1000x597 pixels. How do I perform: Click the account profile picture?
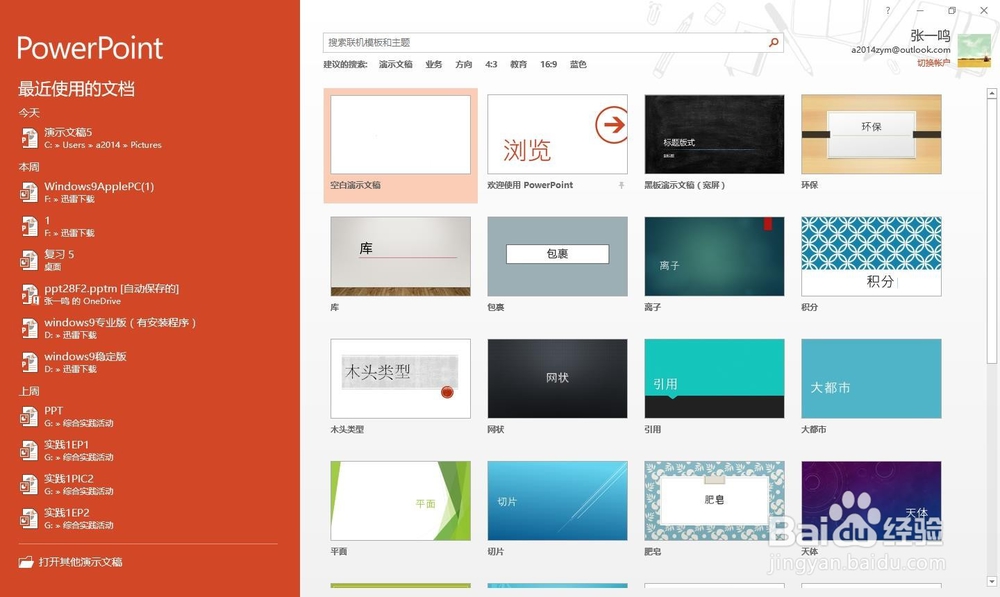pos(974,50)
